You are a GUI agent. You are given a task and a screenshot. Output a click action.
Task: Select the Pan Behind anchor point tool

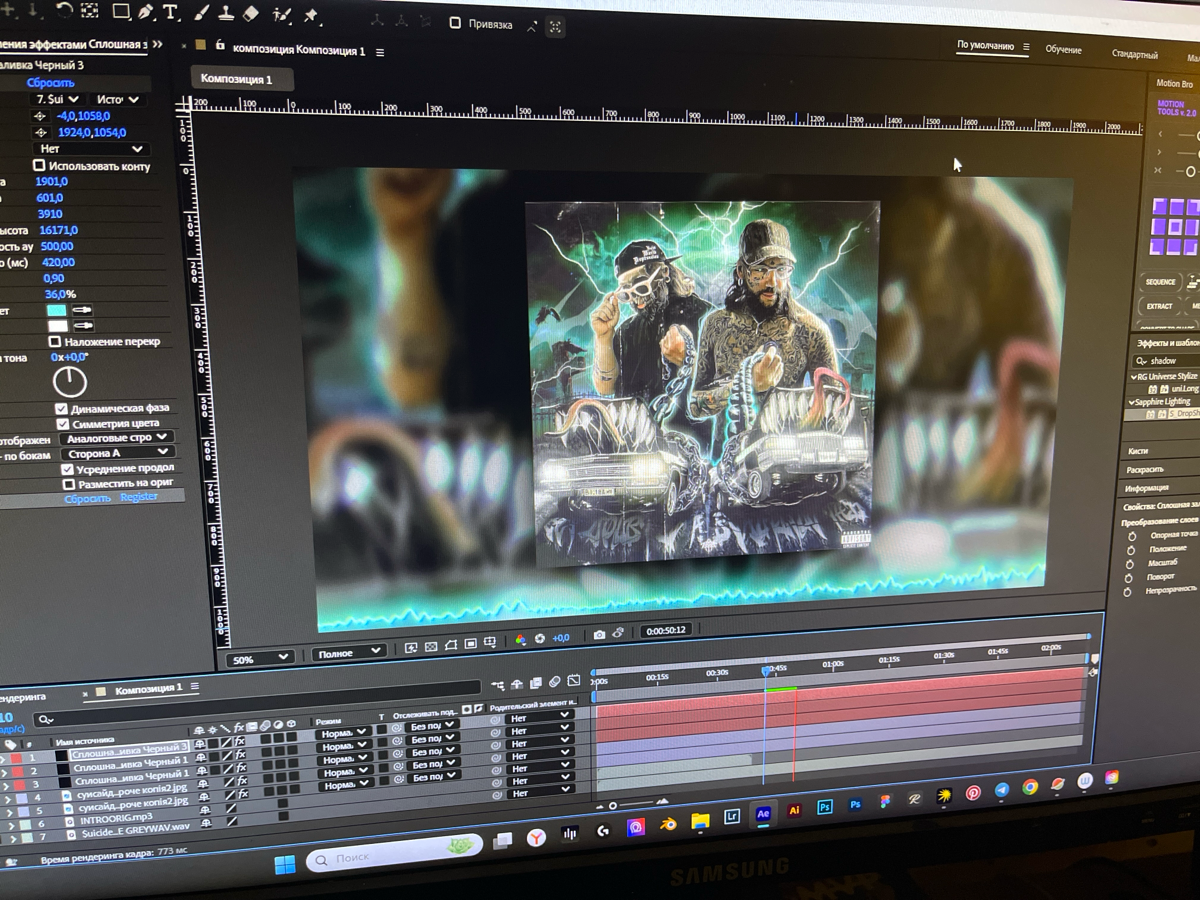90,11
